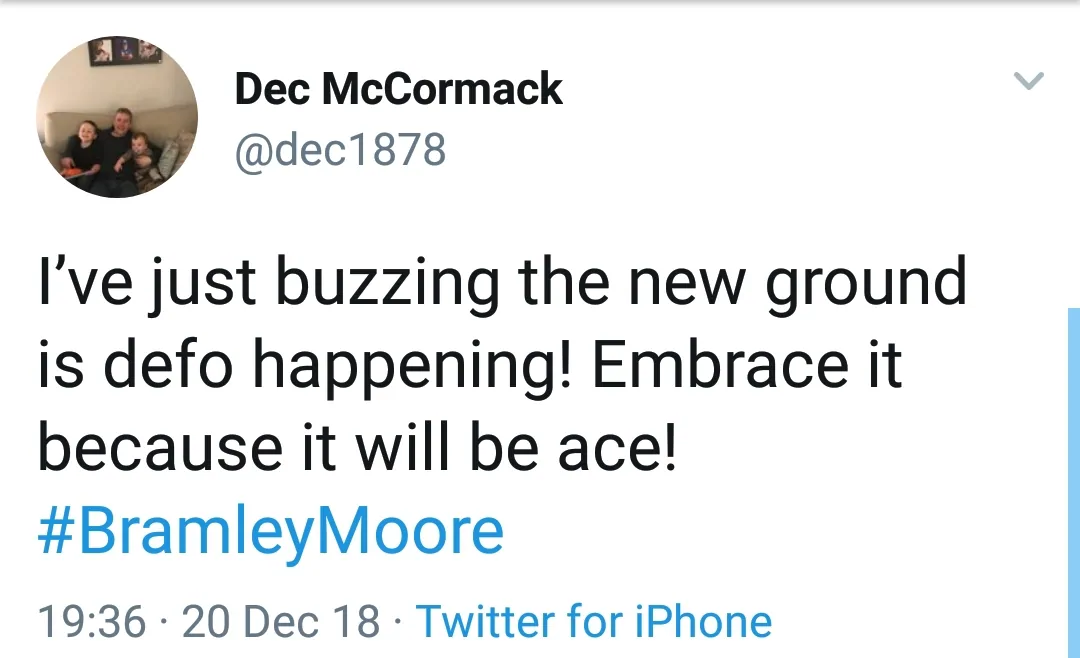Click the 19:36 tweet timestamp
Image resolution: width=1080 pixels, height=658 pixels.
click(x=92, y=621)
